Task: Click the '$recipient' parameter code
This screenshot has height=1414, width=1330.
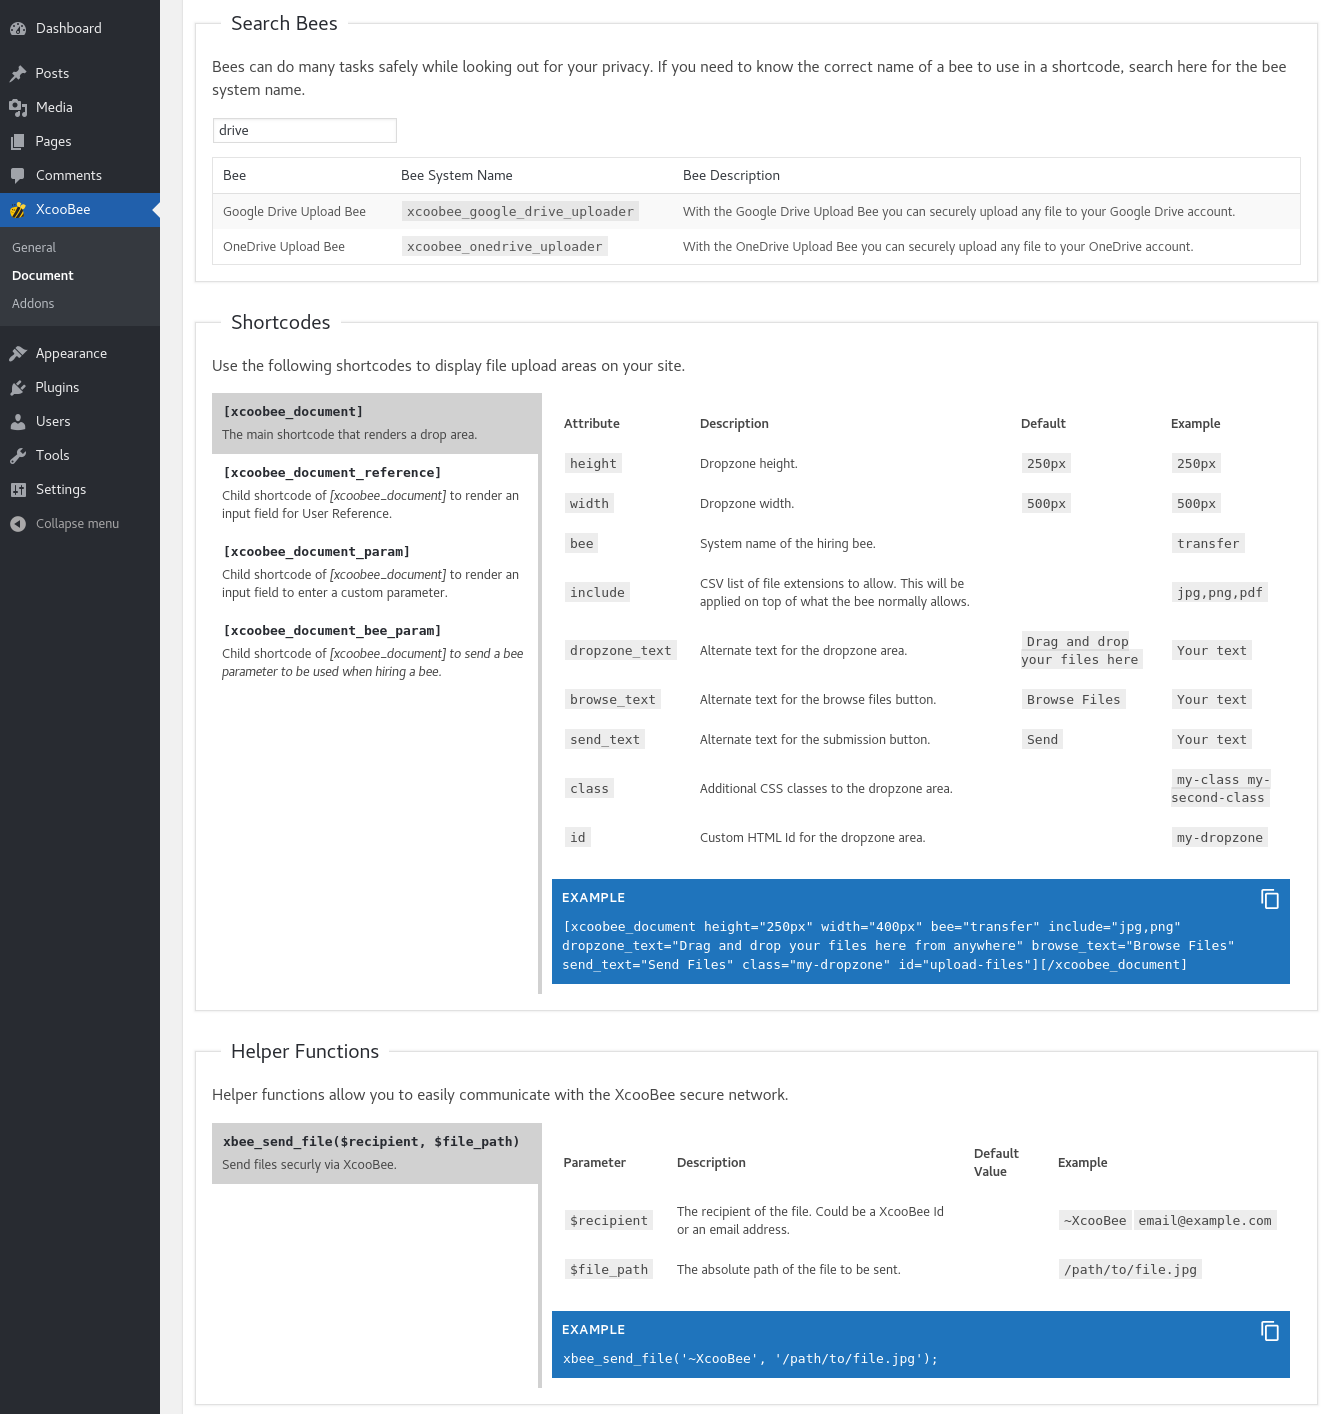Action: click(x=609, y=1220)
